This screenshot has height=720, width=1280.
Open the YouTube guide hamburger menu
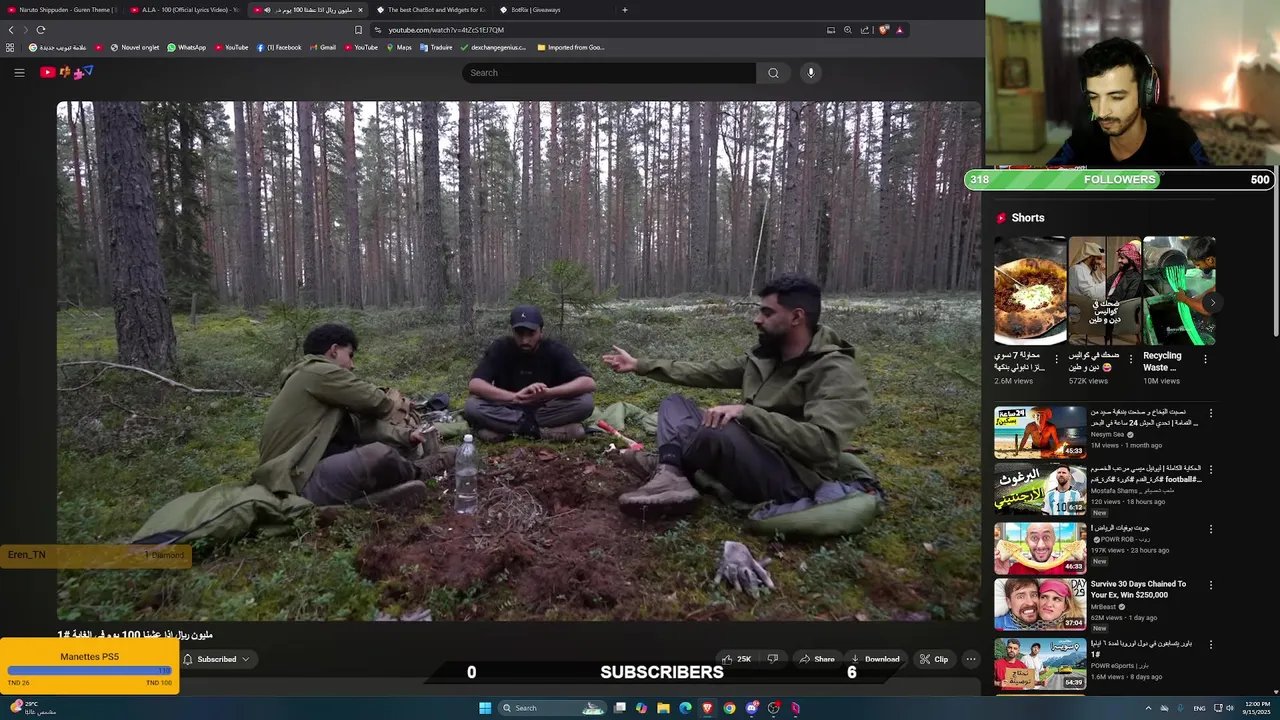[x=19, y=72]
